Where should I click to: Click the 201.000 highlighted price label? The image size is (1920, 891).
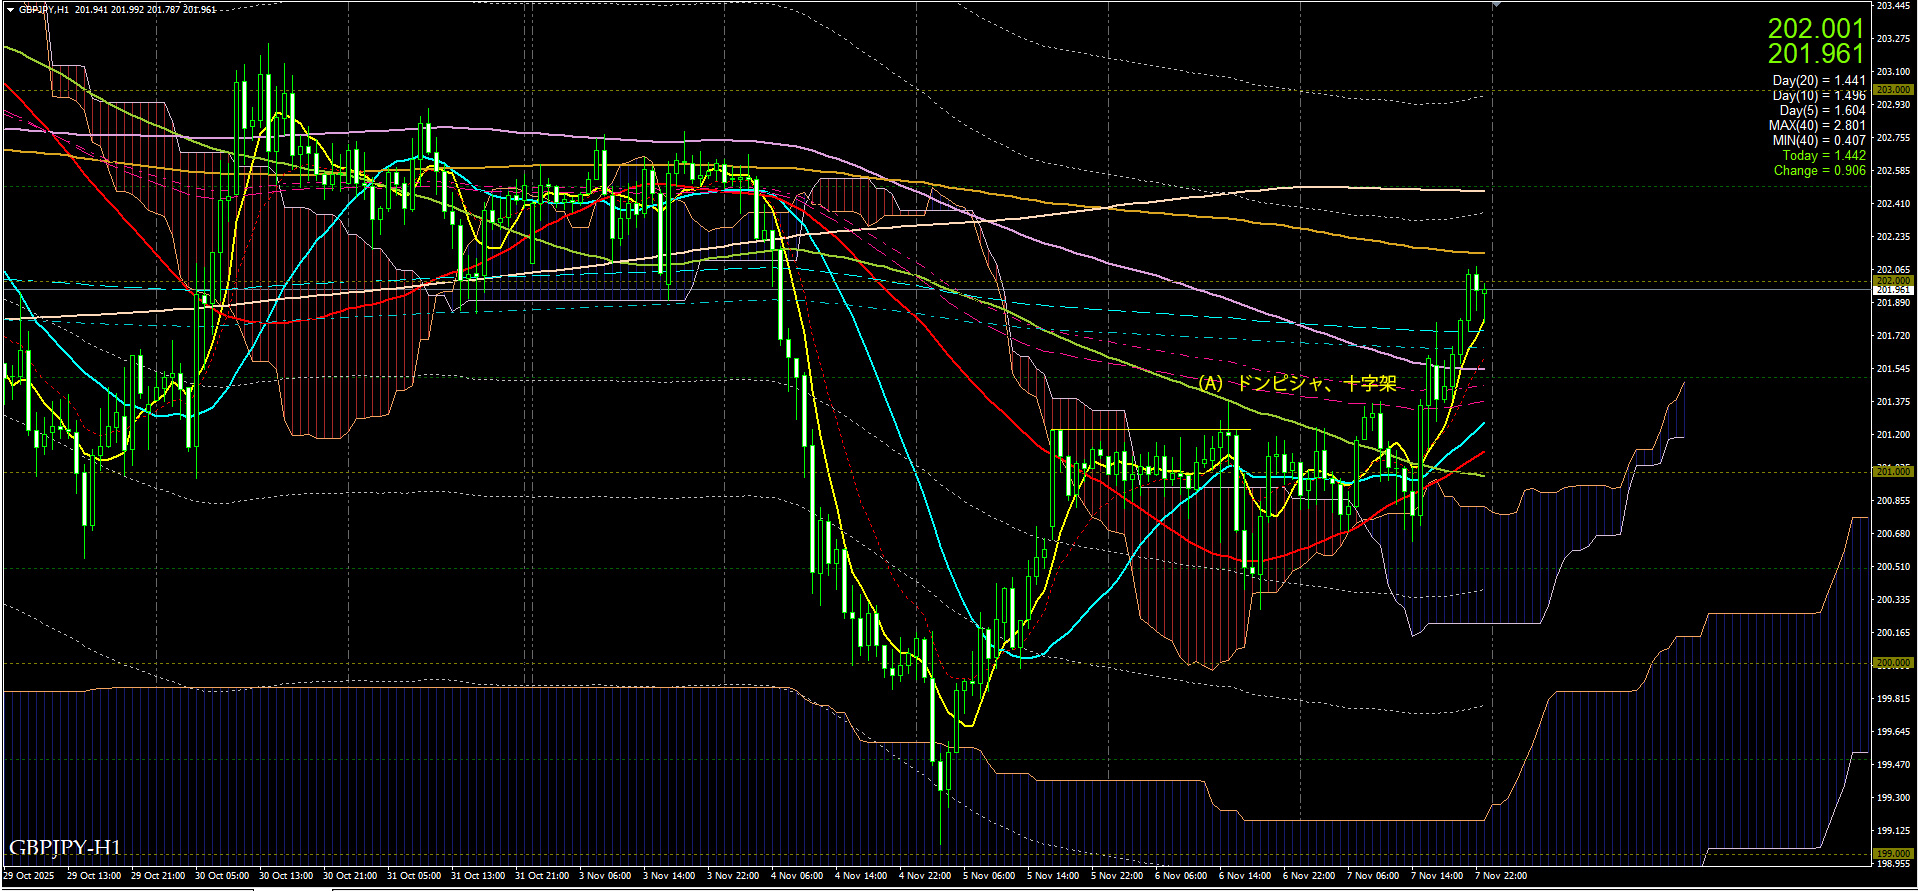point(1893,471)
